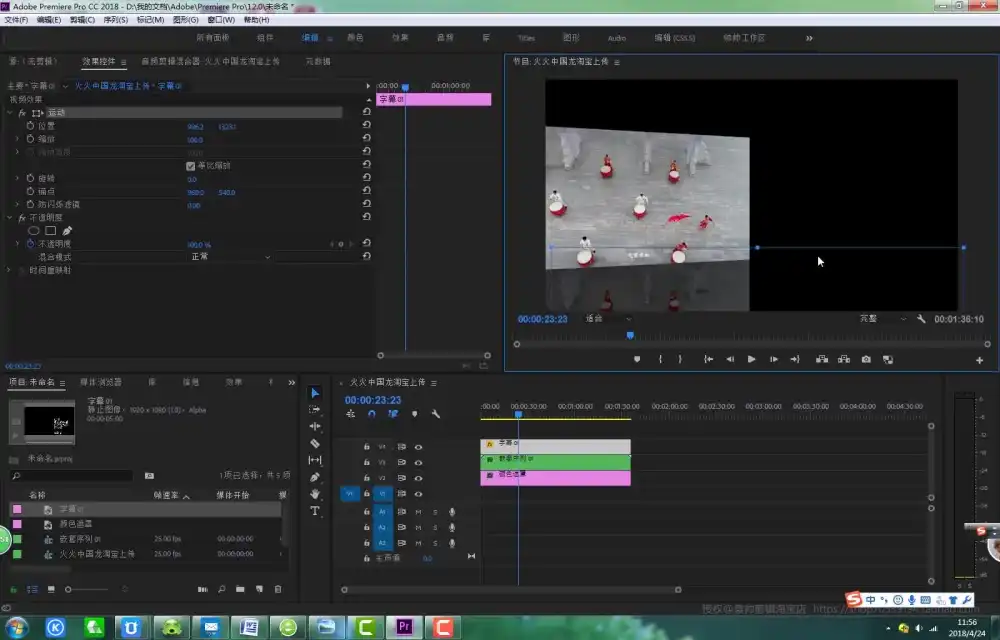Collapse the Motion effect properties
Screen dimensions: 1000x640
click(x=10, y=113)
